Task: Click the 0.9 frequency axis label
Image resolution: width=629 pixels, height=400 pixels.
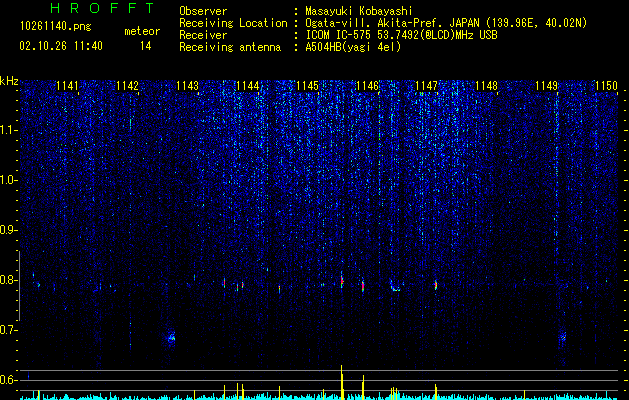Action: (8, 230)
